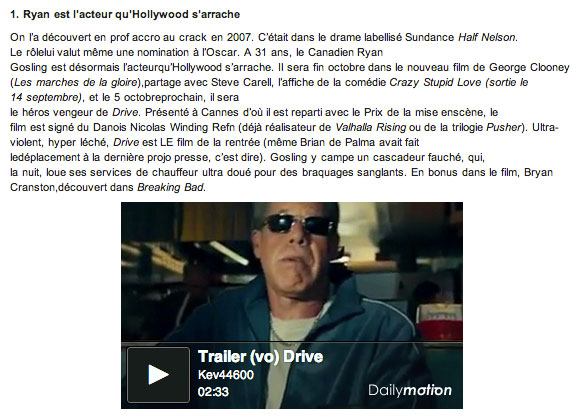This screenshot has height=417, width=580.
Task: Open the Dailymotion logo link
Action: [410, 390]
